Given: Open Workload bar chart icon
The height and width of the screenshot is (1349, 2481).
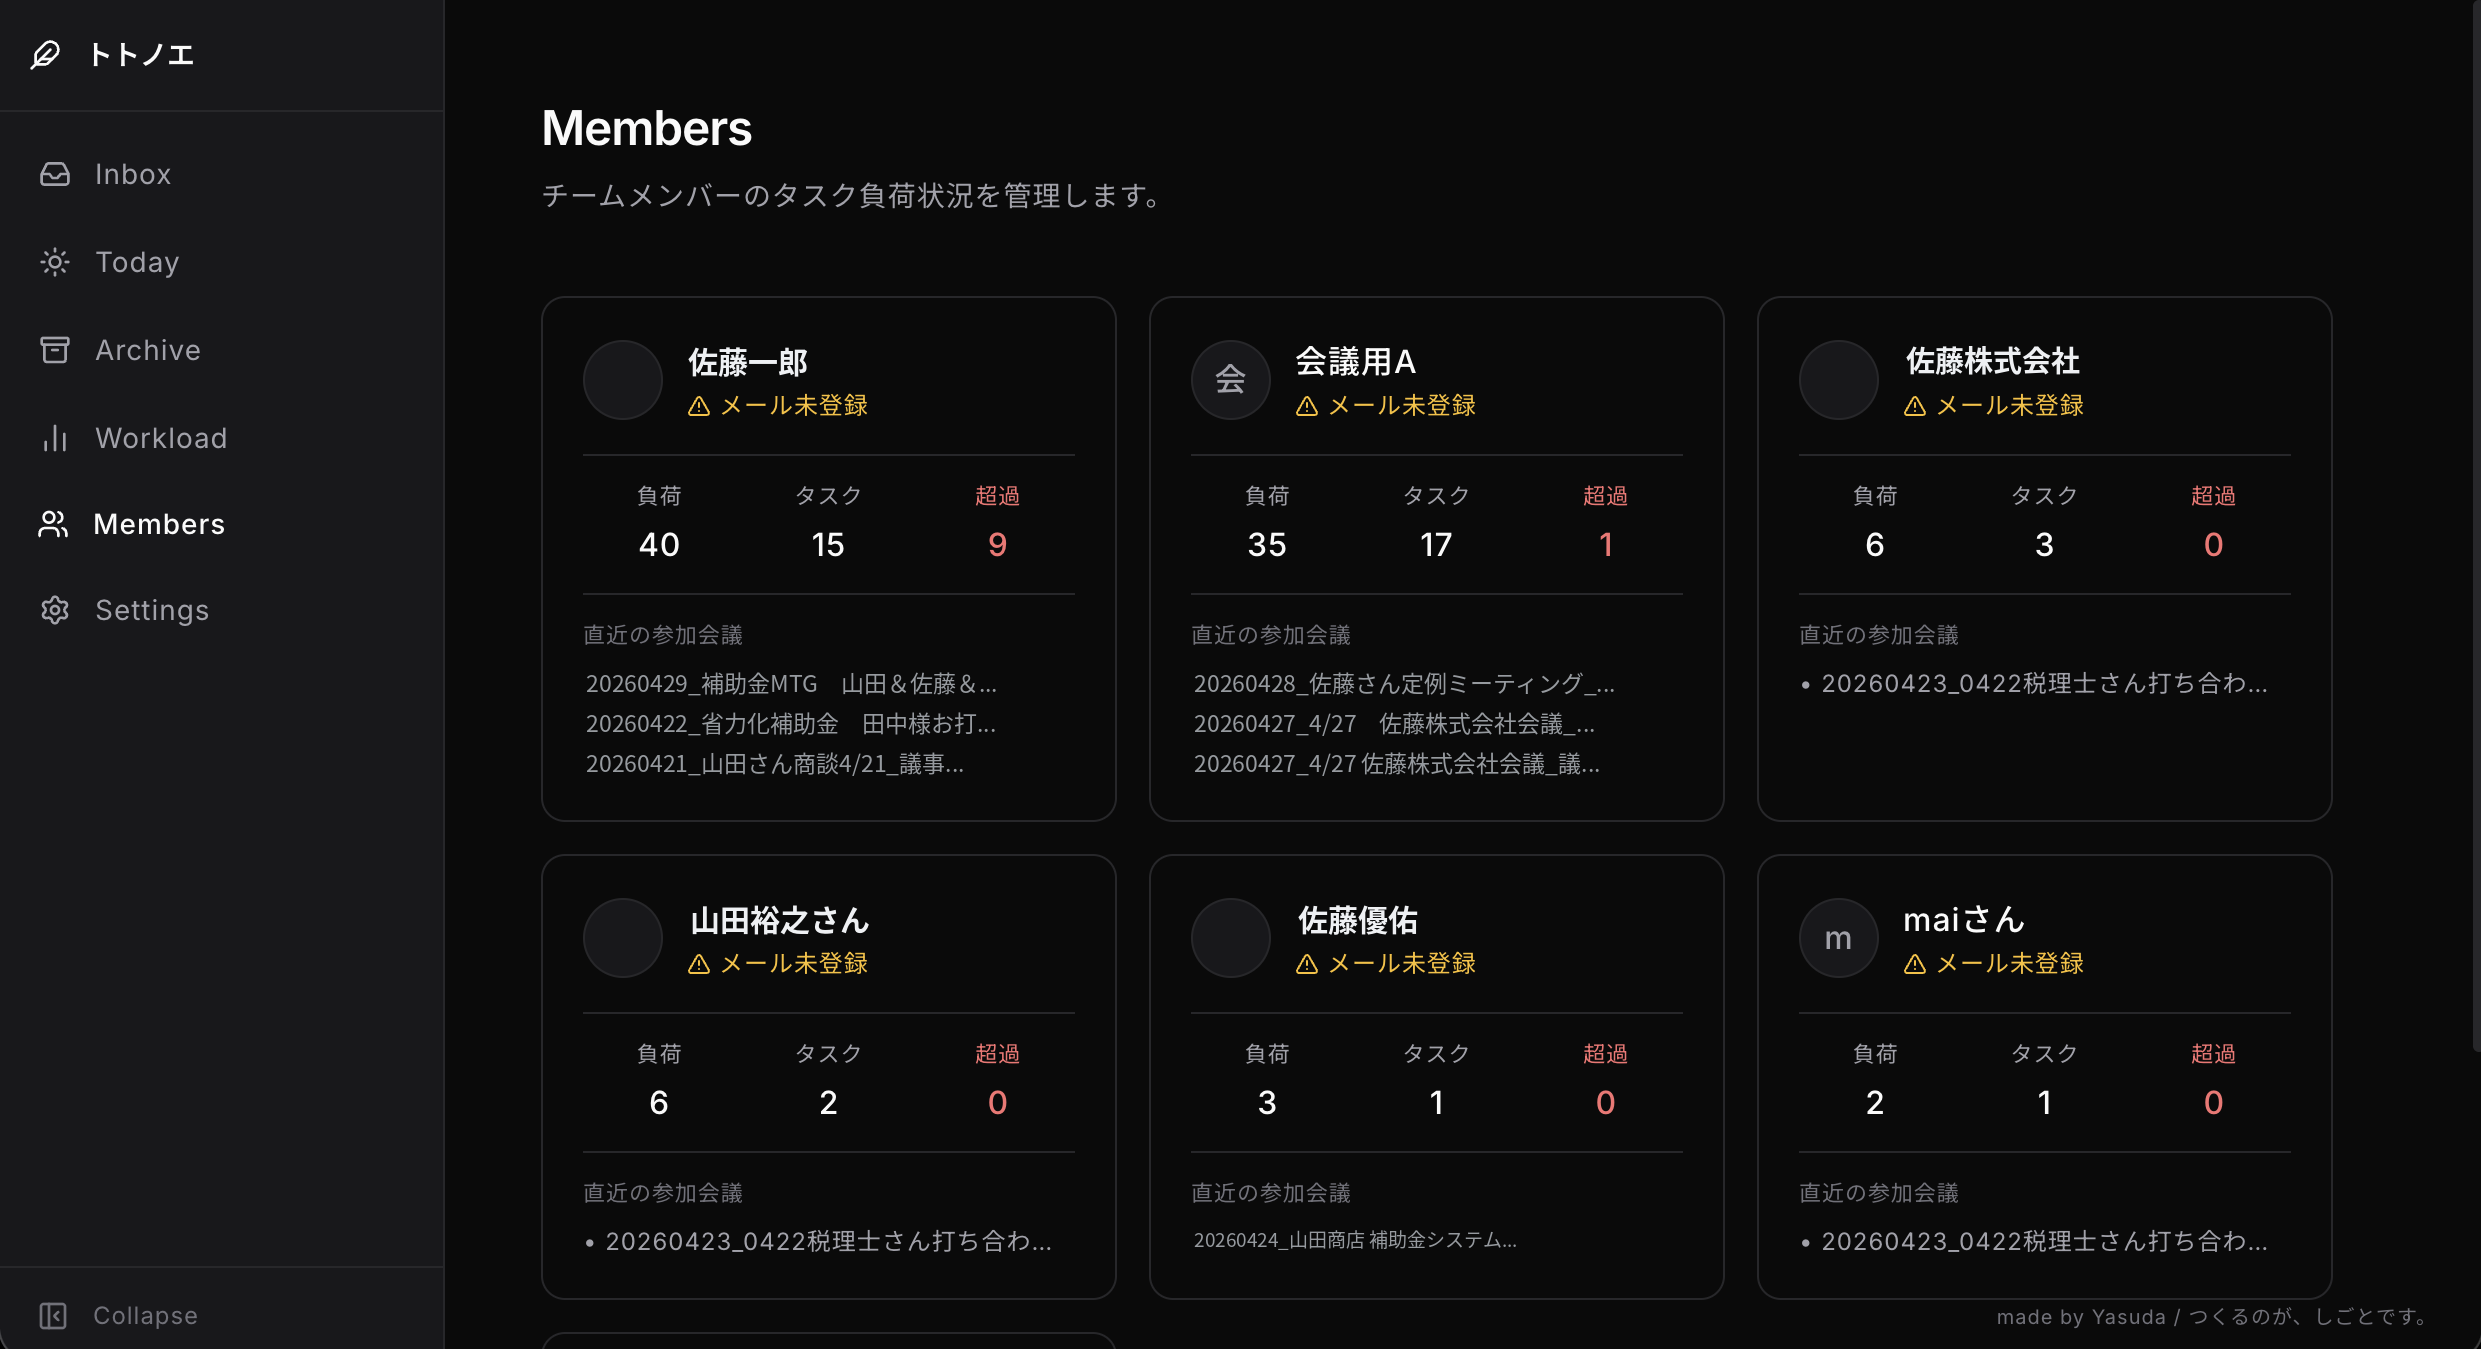Looking at the screenshot, I should (55, 438).
